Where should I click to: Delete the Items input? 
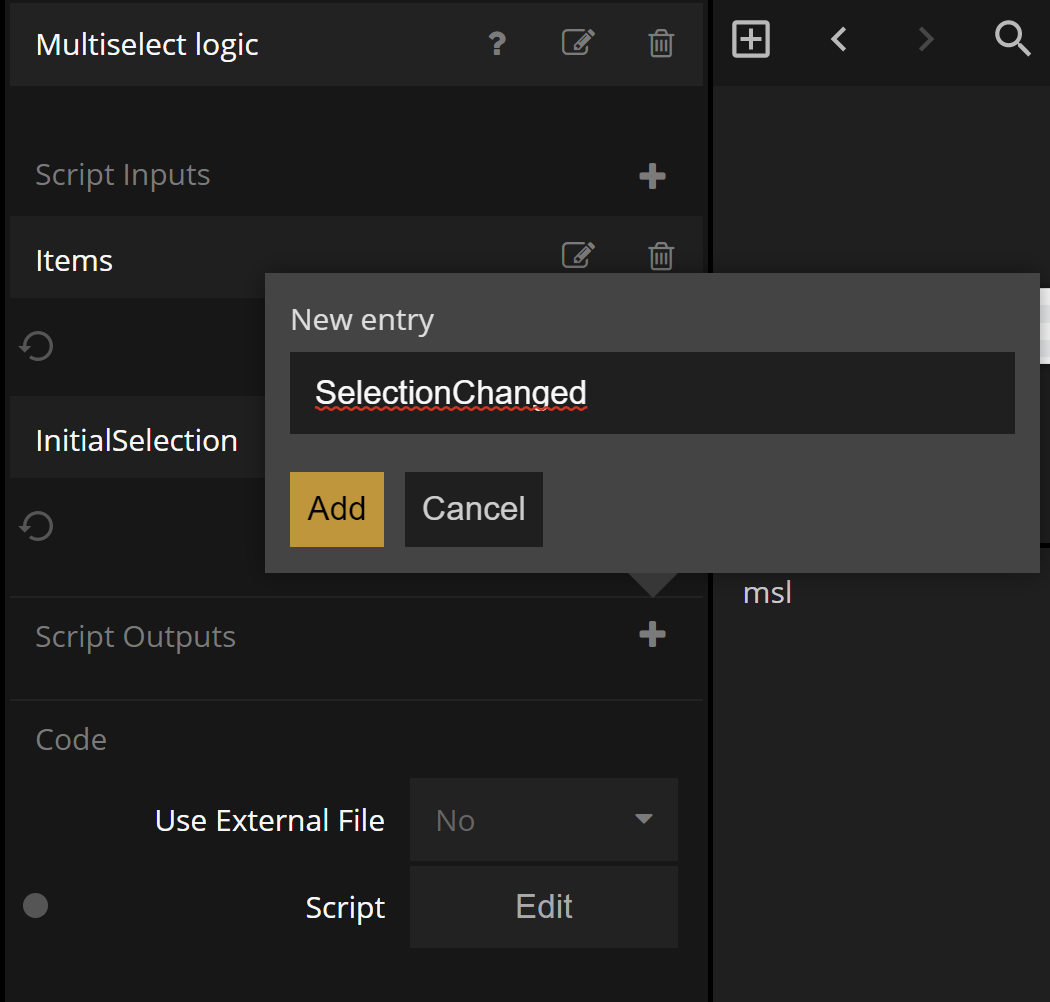point(661,257)
